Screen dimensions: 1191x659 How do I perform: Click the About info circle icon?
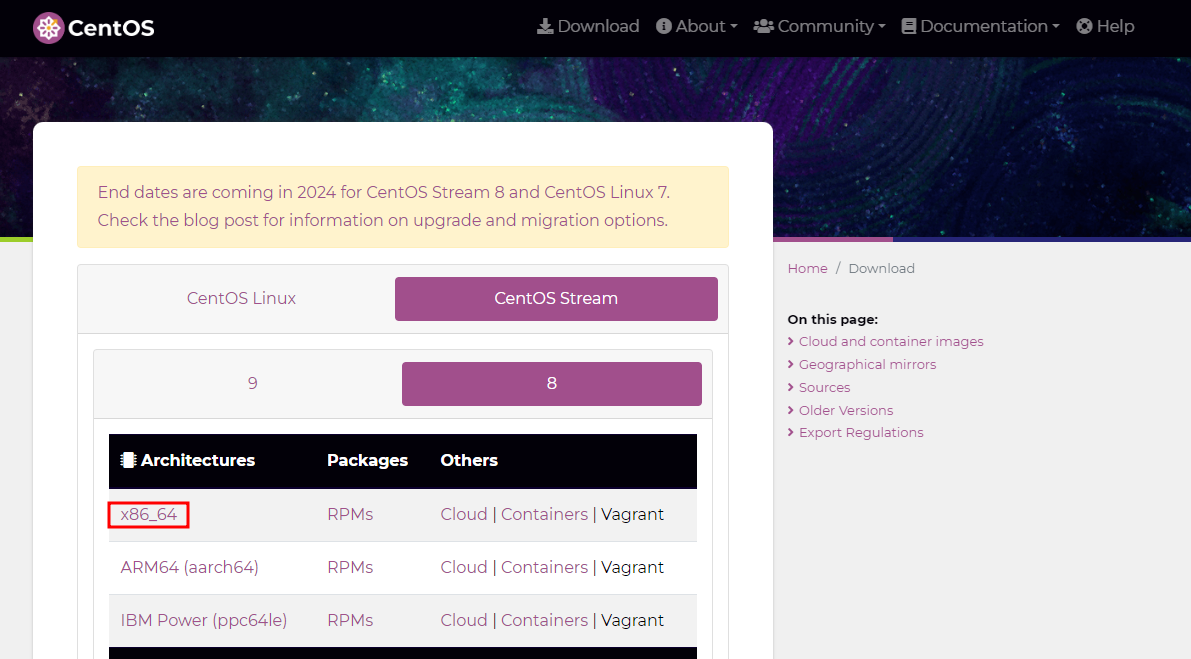(x=664, y=27)
